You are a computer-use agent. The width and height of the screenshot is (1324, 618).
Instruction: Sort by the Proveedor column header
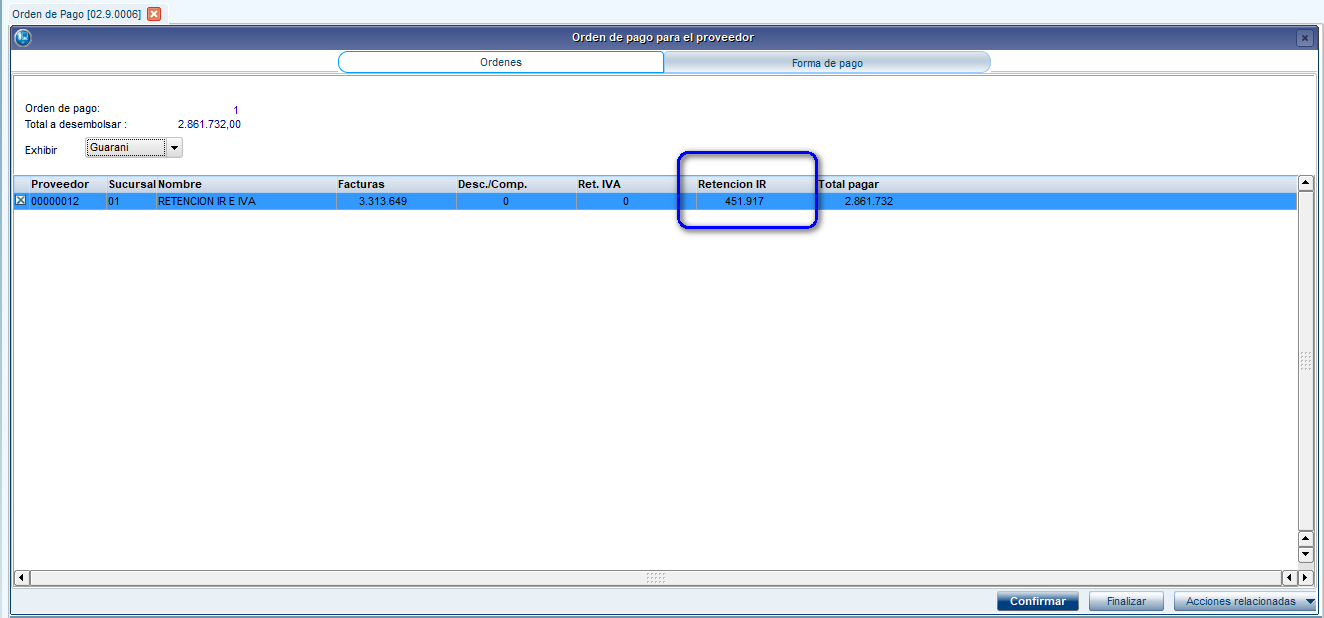[60, 184]
